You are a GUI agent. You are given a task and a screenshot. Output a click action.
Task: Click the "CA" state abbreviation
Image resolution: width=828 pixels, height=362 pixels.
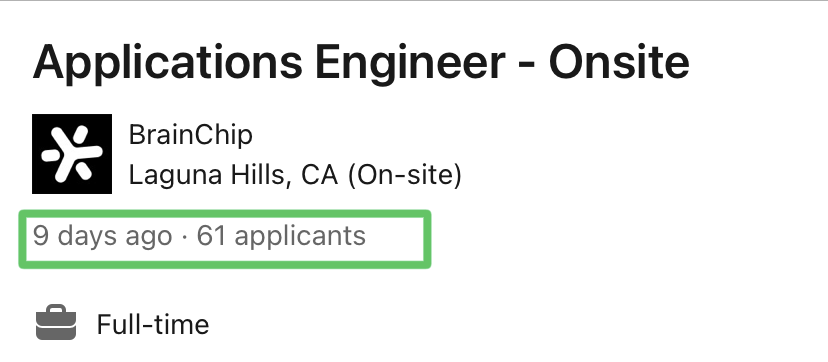[319, 175]
